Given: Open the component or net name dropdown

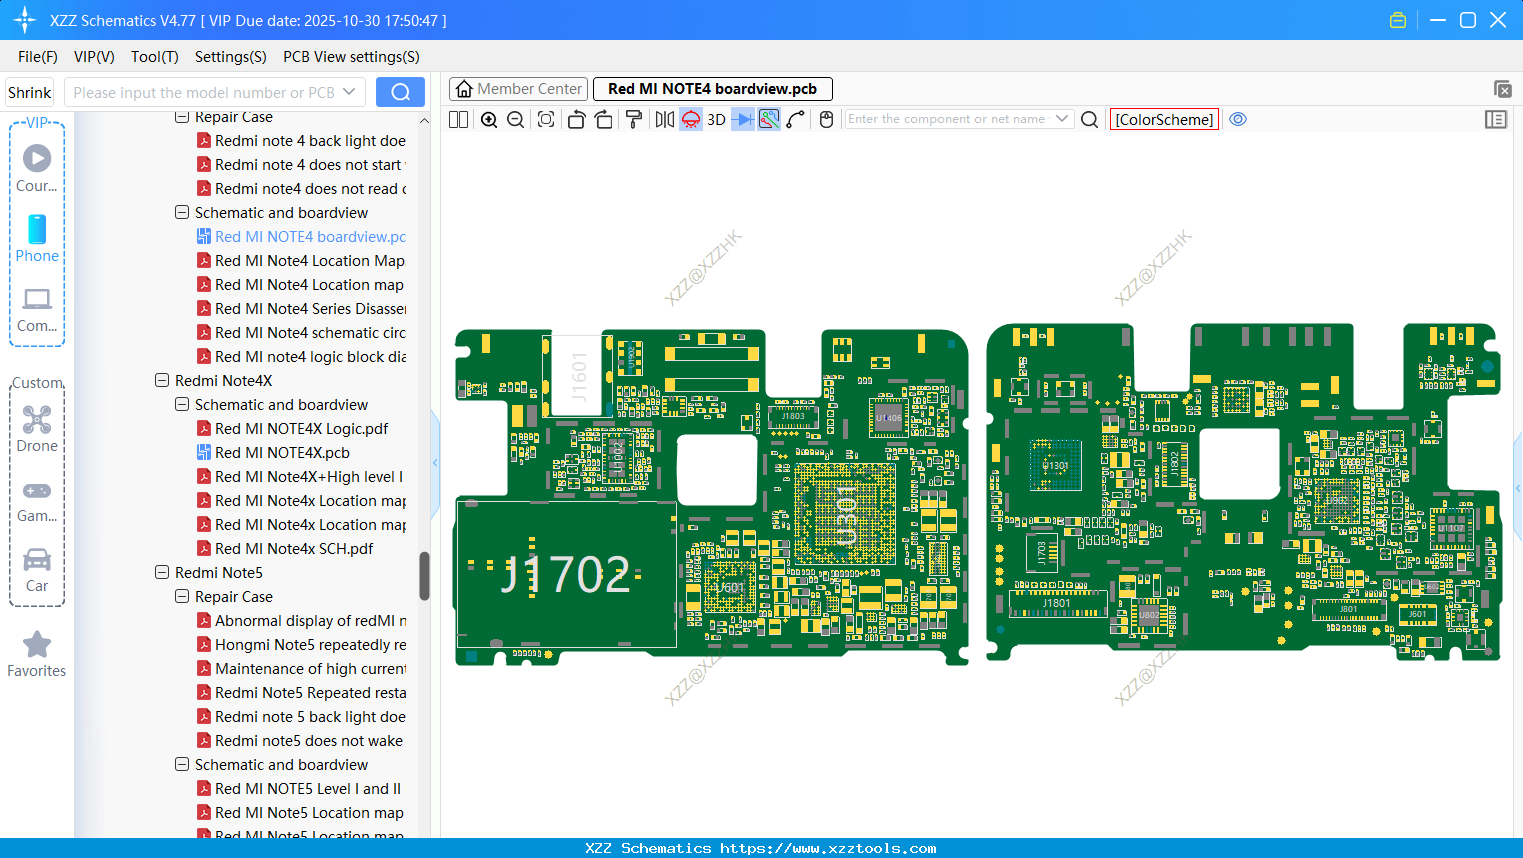Looking at the screenshot, I should 1062,119.
